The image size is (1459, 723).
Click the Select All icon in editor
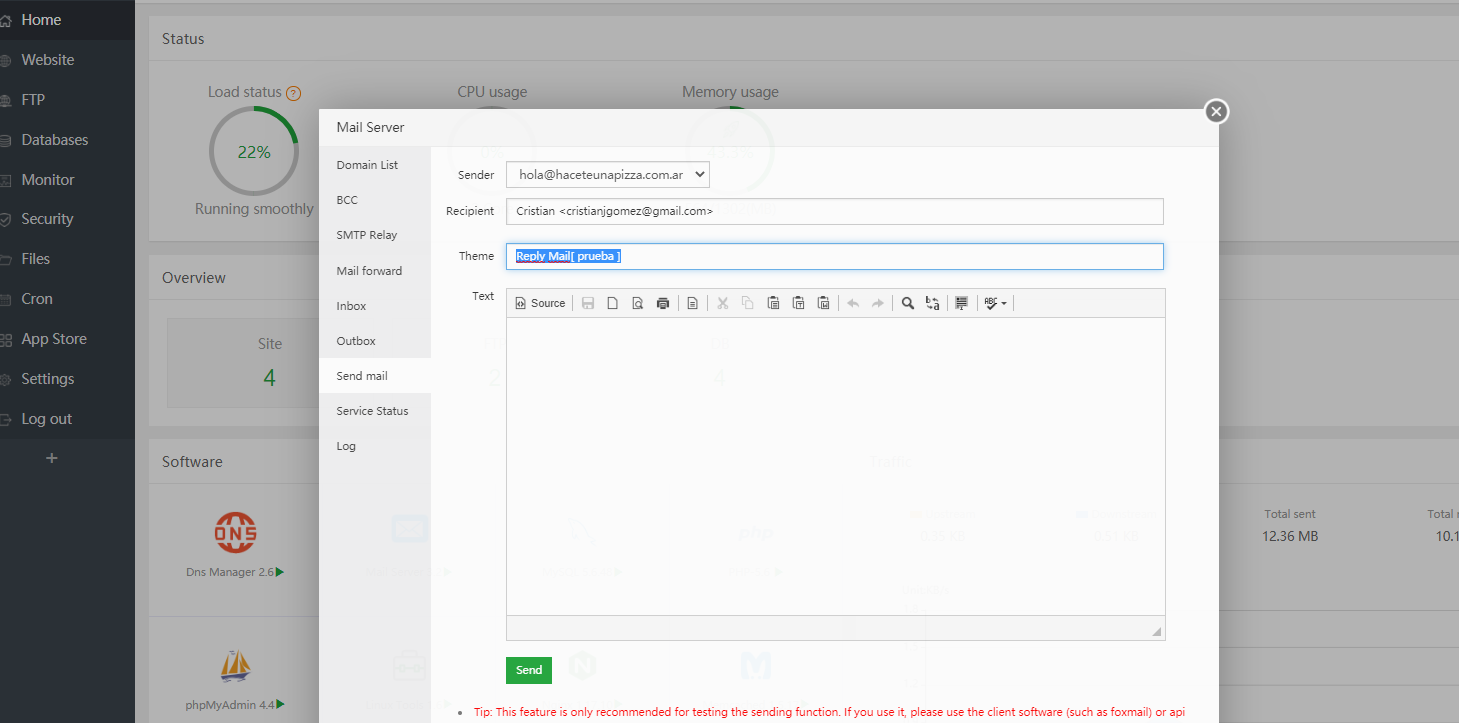tap(962, 303)
